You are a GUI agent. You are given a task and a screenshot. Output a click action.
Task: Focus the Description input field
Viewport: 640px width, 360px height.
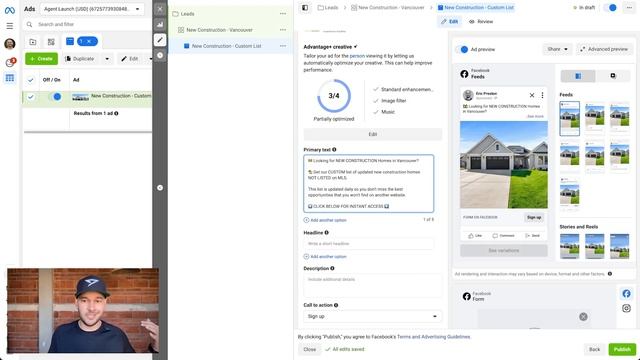coord(373,285)
